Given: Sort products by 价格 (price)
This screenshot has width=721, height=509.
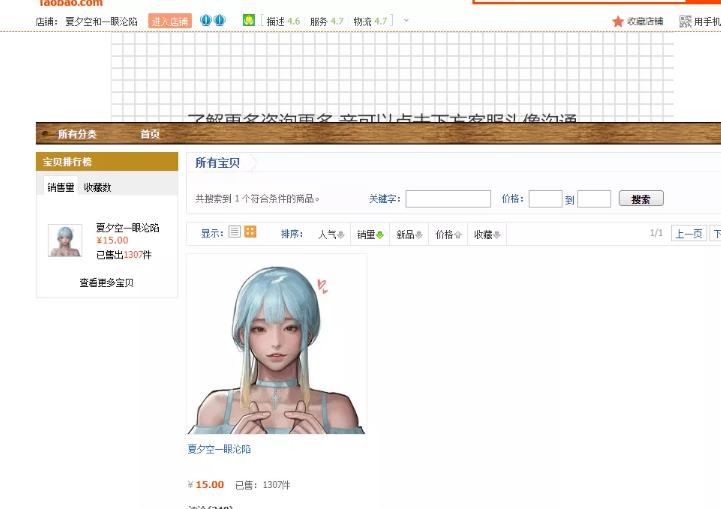Looking at the screenshot, I should [x=448, y=234].
